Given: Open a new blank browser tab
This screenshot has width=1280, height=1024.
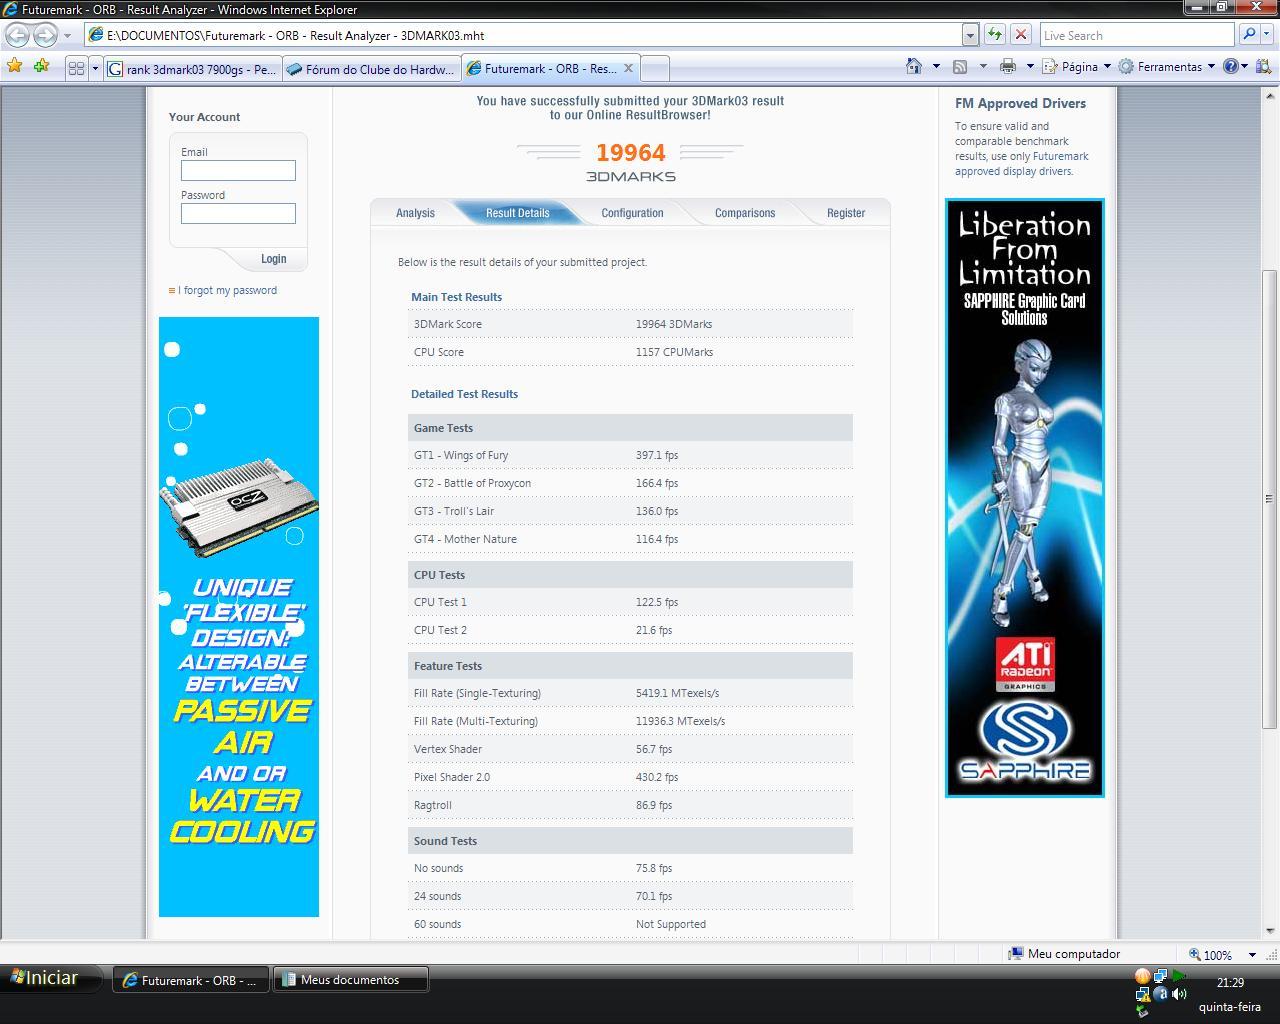Looking at the screenshot, I should [x=654, y=69].
